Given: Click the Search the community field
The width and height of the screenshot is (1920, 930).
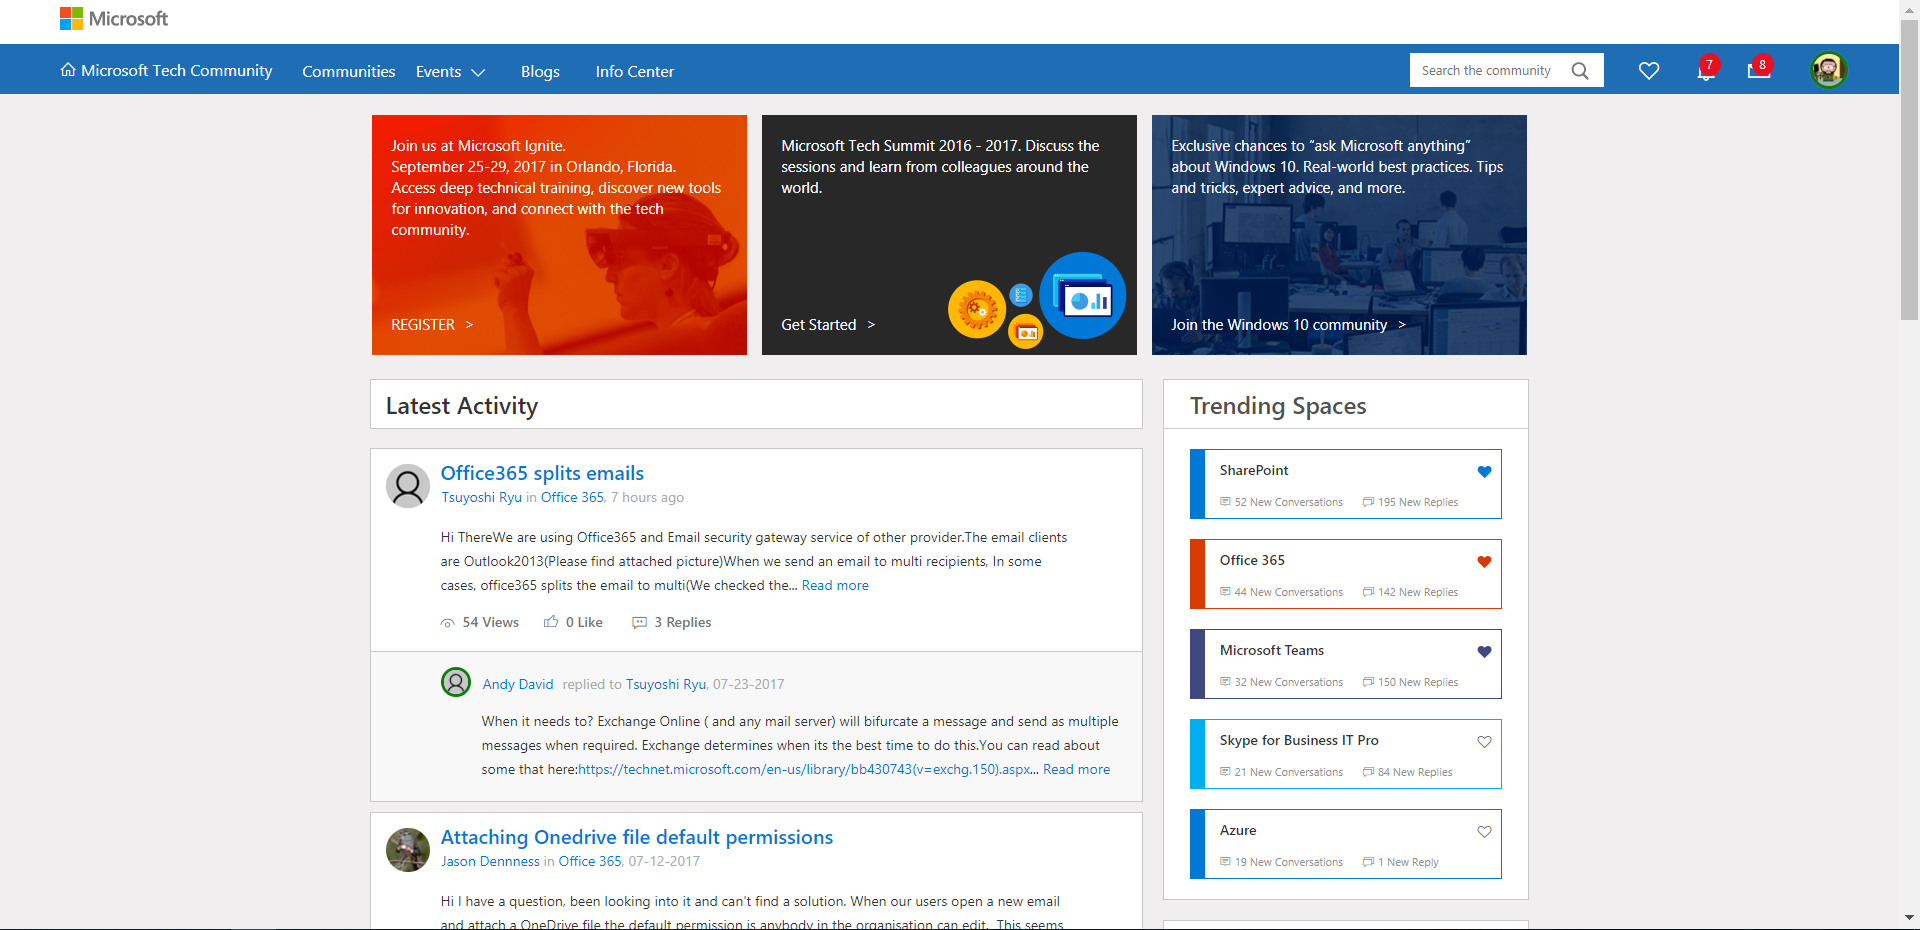Looking at the screenshot, I should 1486,71.
